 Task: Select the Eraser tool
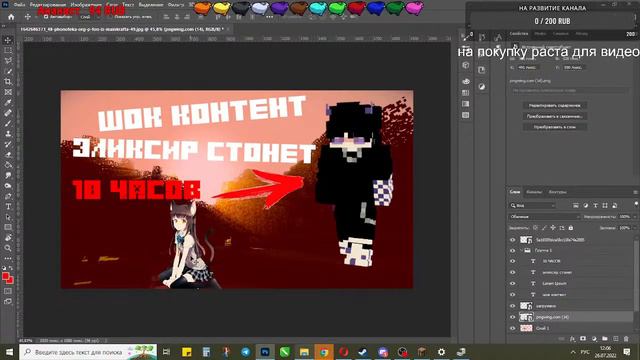[x=8, y=155]
